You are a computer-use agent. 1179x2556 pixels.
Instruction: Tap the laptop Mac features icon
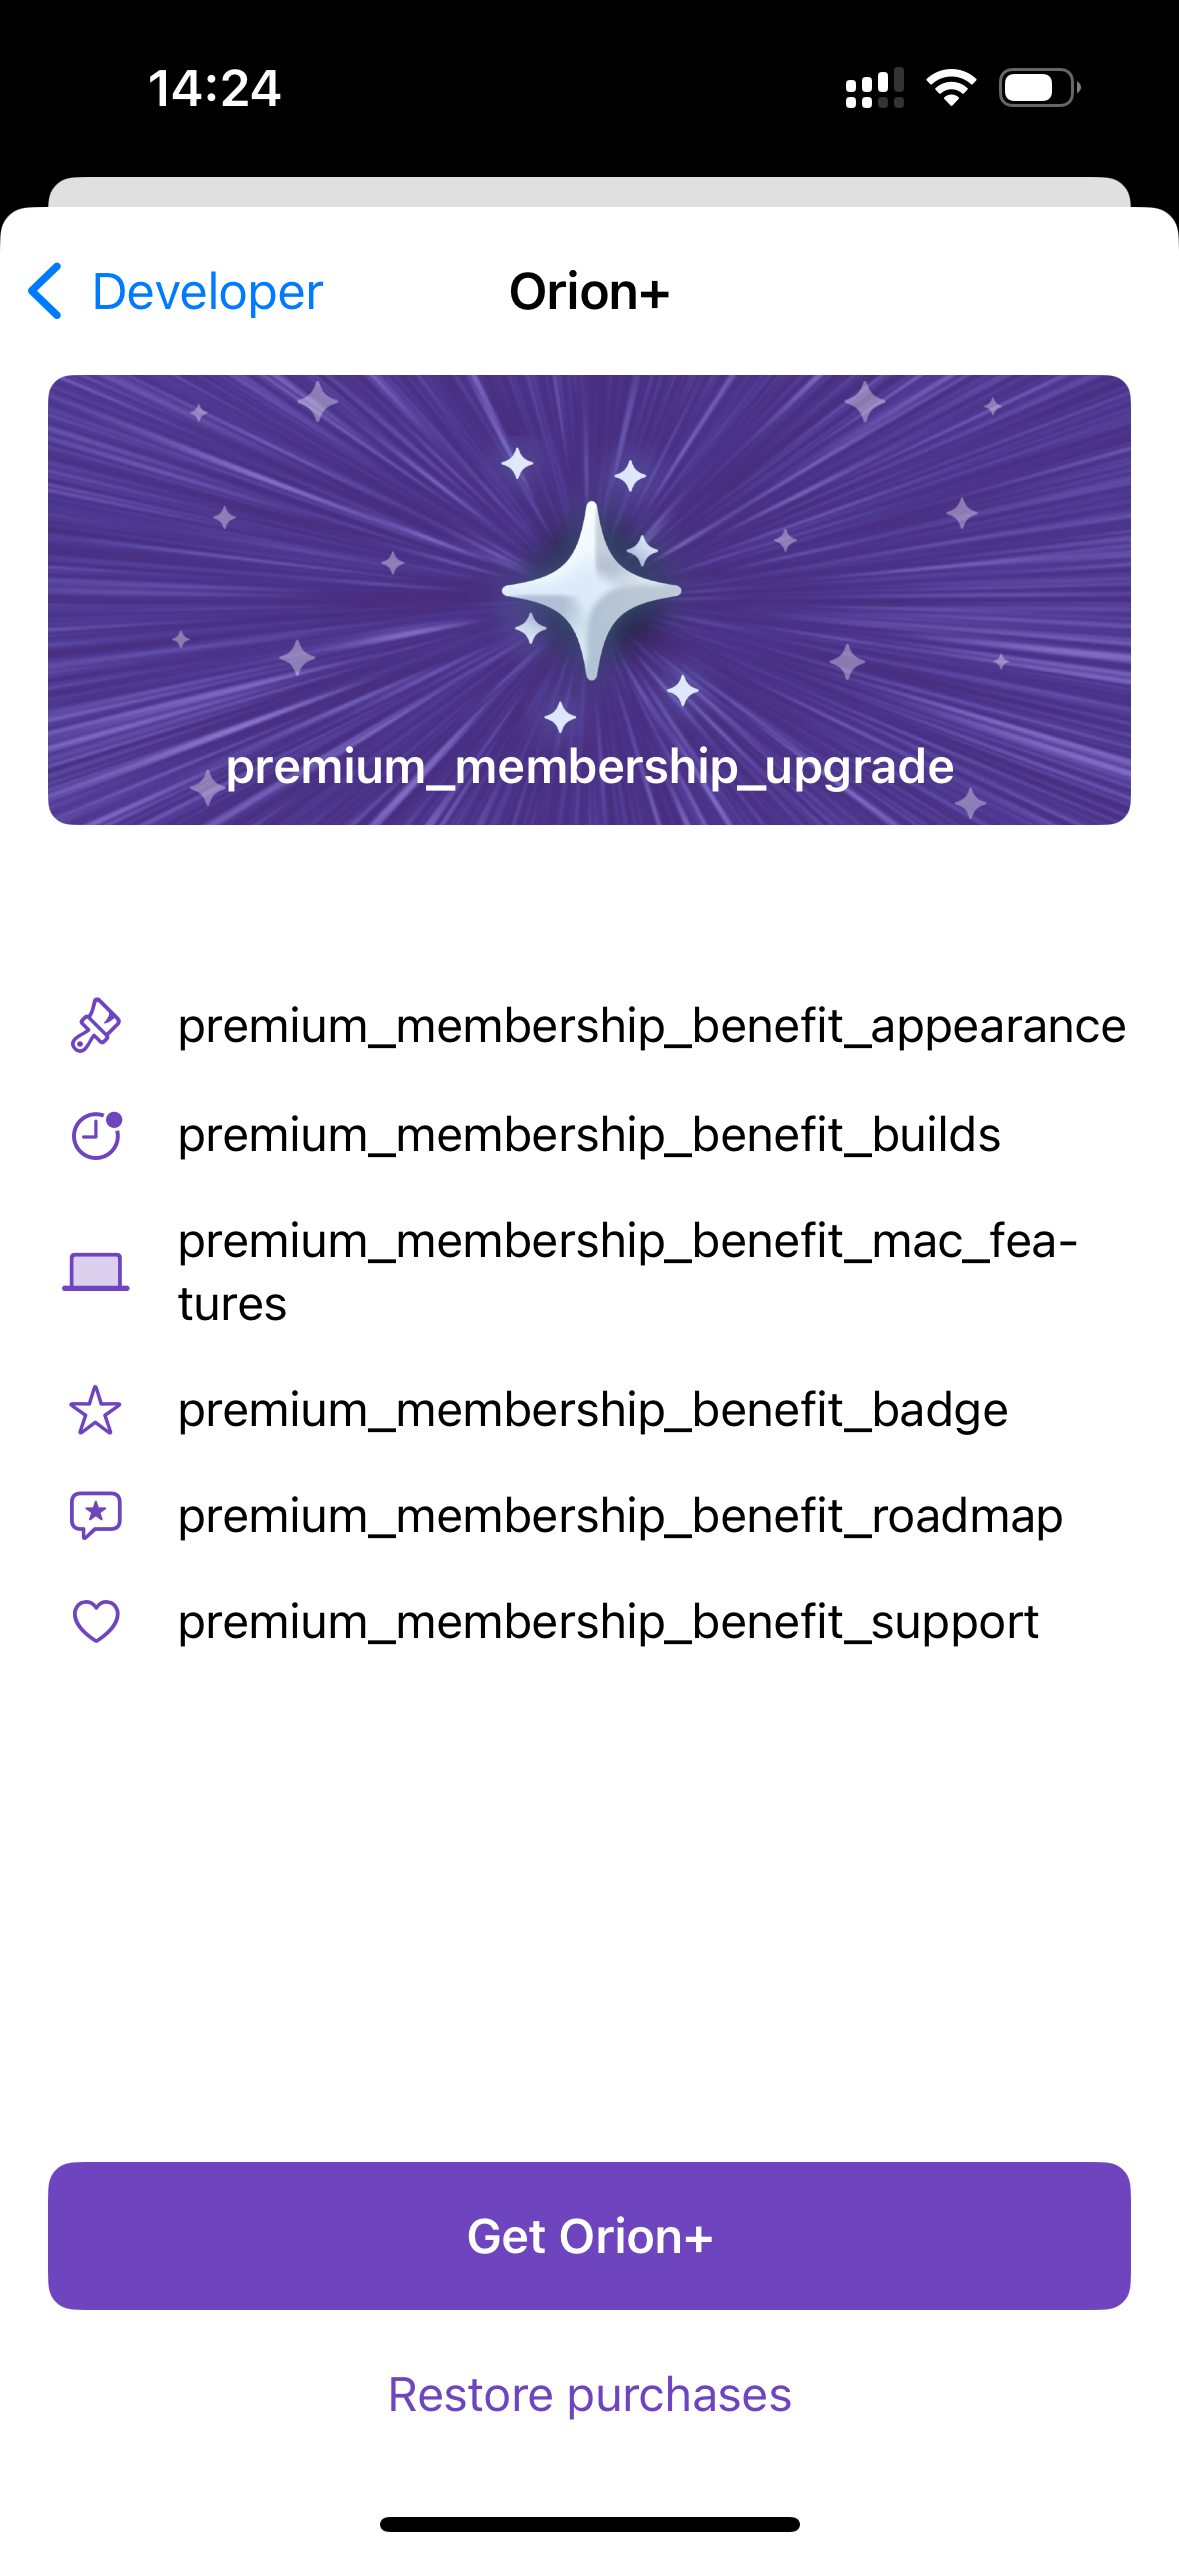[x=96, y=1272]
